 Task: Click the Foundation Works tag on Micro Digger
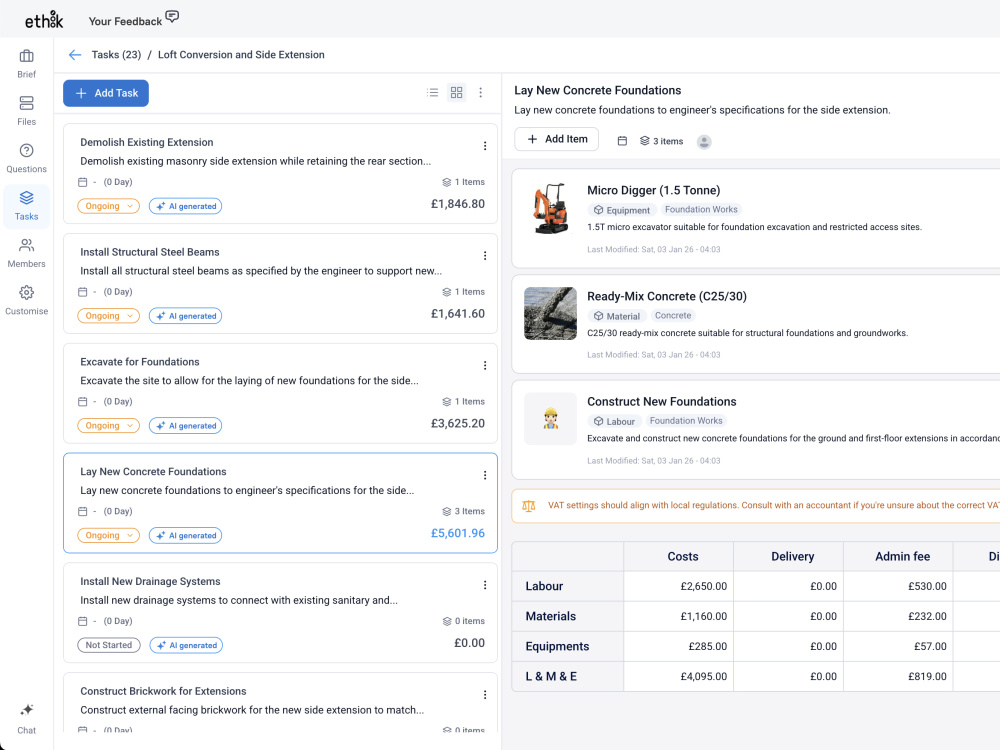pos(701,209)
